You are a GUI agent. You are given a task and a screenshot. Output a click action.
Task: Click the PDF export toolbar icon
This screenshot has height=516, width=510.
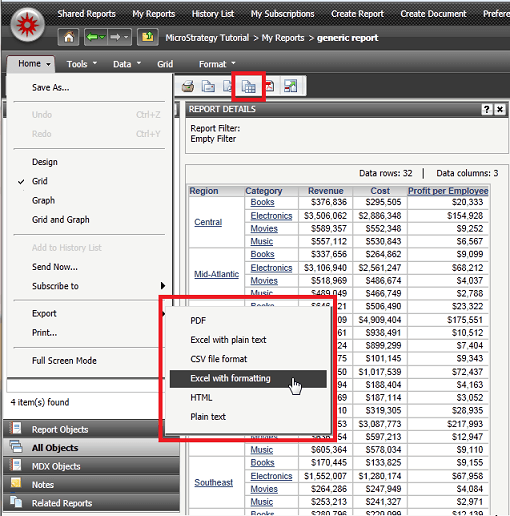coord(269,86)
